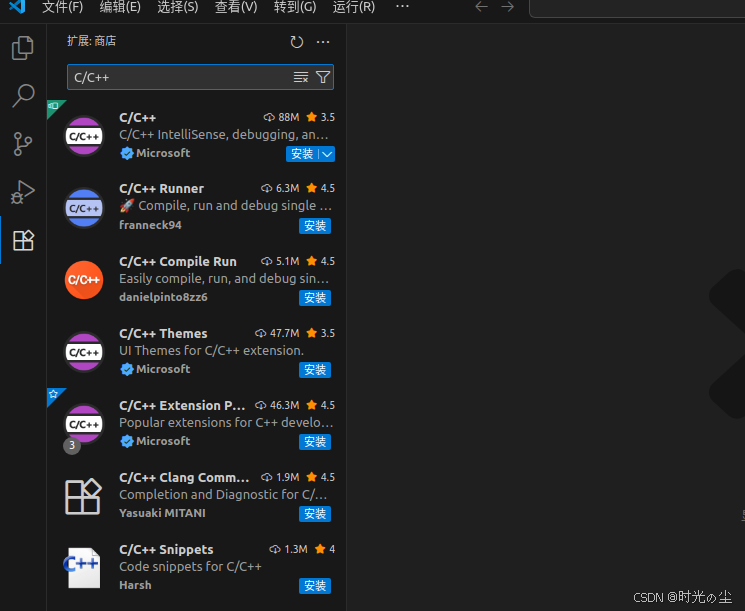
Task: Open the 运行(R) menu
Action: pyautogui.click(x=353, y=7)
